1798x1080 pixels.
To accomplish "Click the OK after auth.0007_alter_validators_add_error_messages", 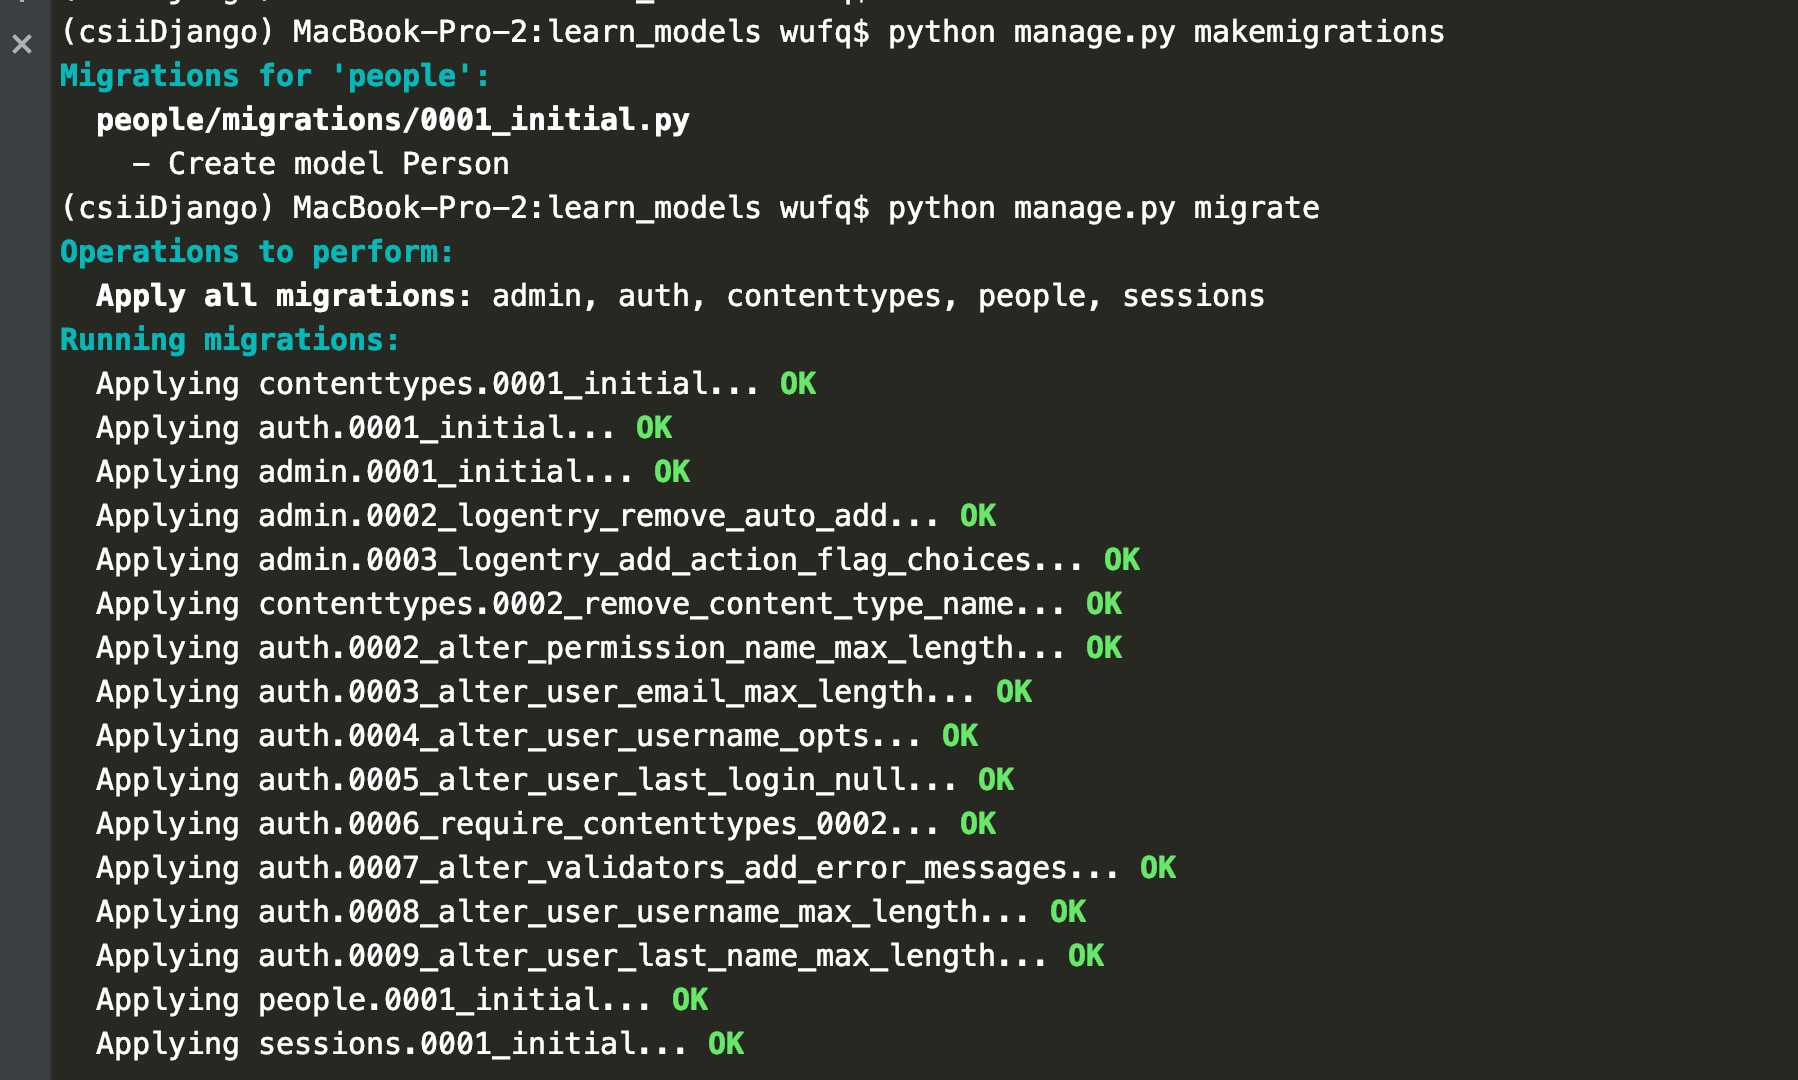I will (x=1158, y=868).
